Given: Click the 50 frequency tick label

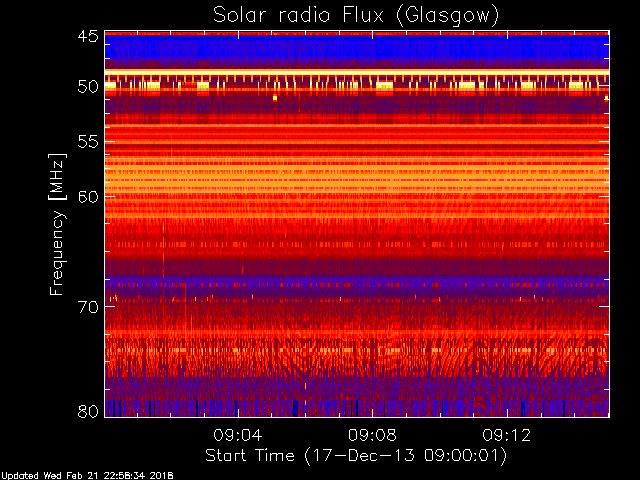Looking at the screenshot, I should click(88, 87).
